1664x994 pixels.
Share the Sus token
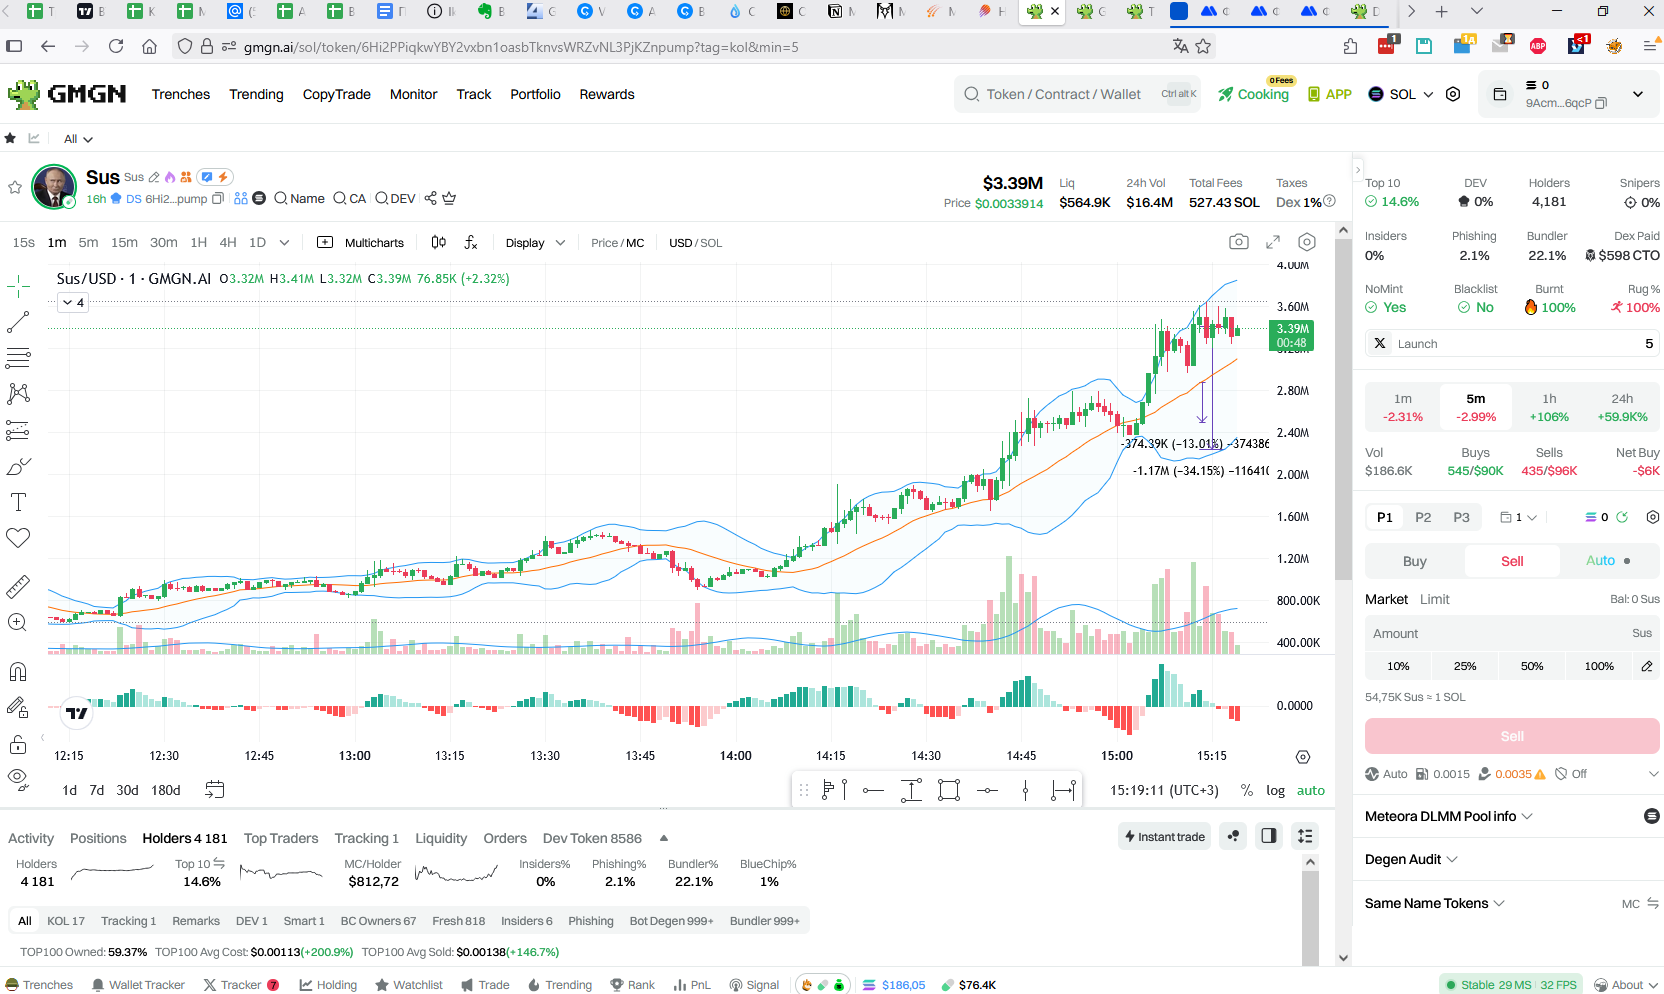tap(431, 198)
